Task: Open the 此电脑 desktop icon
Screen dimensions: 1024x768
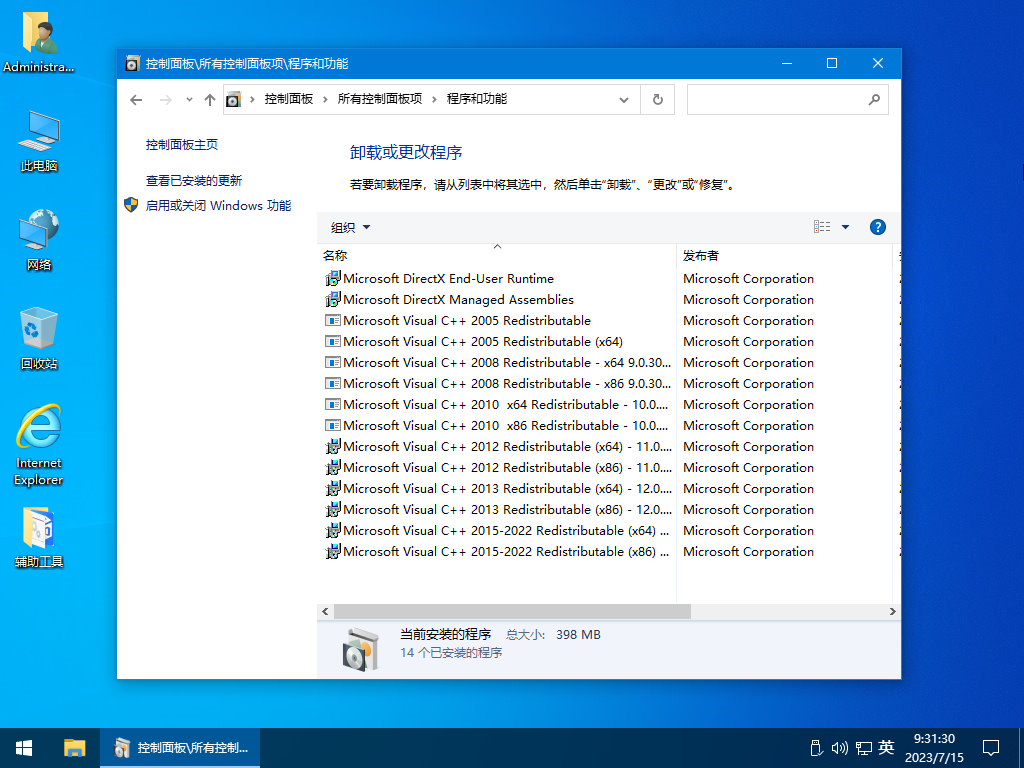Action: (39, 140)
